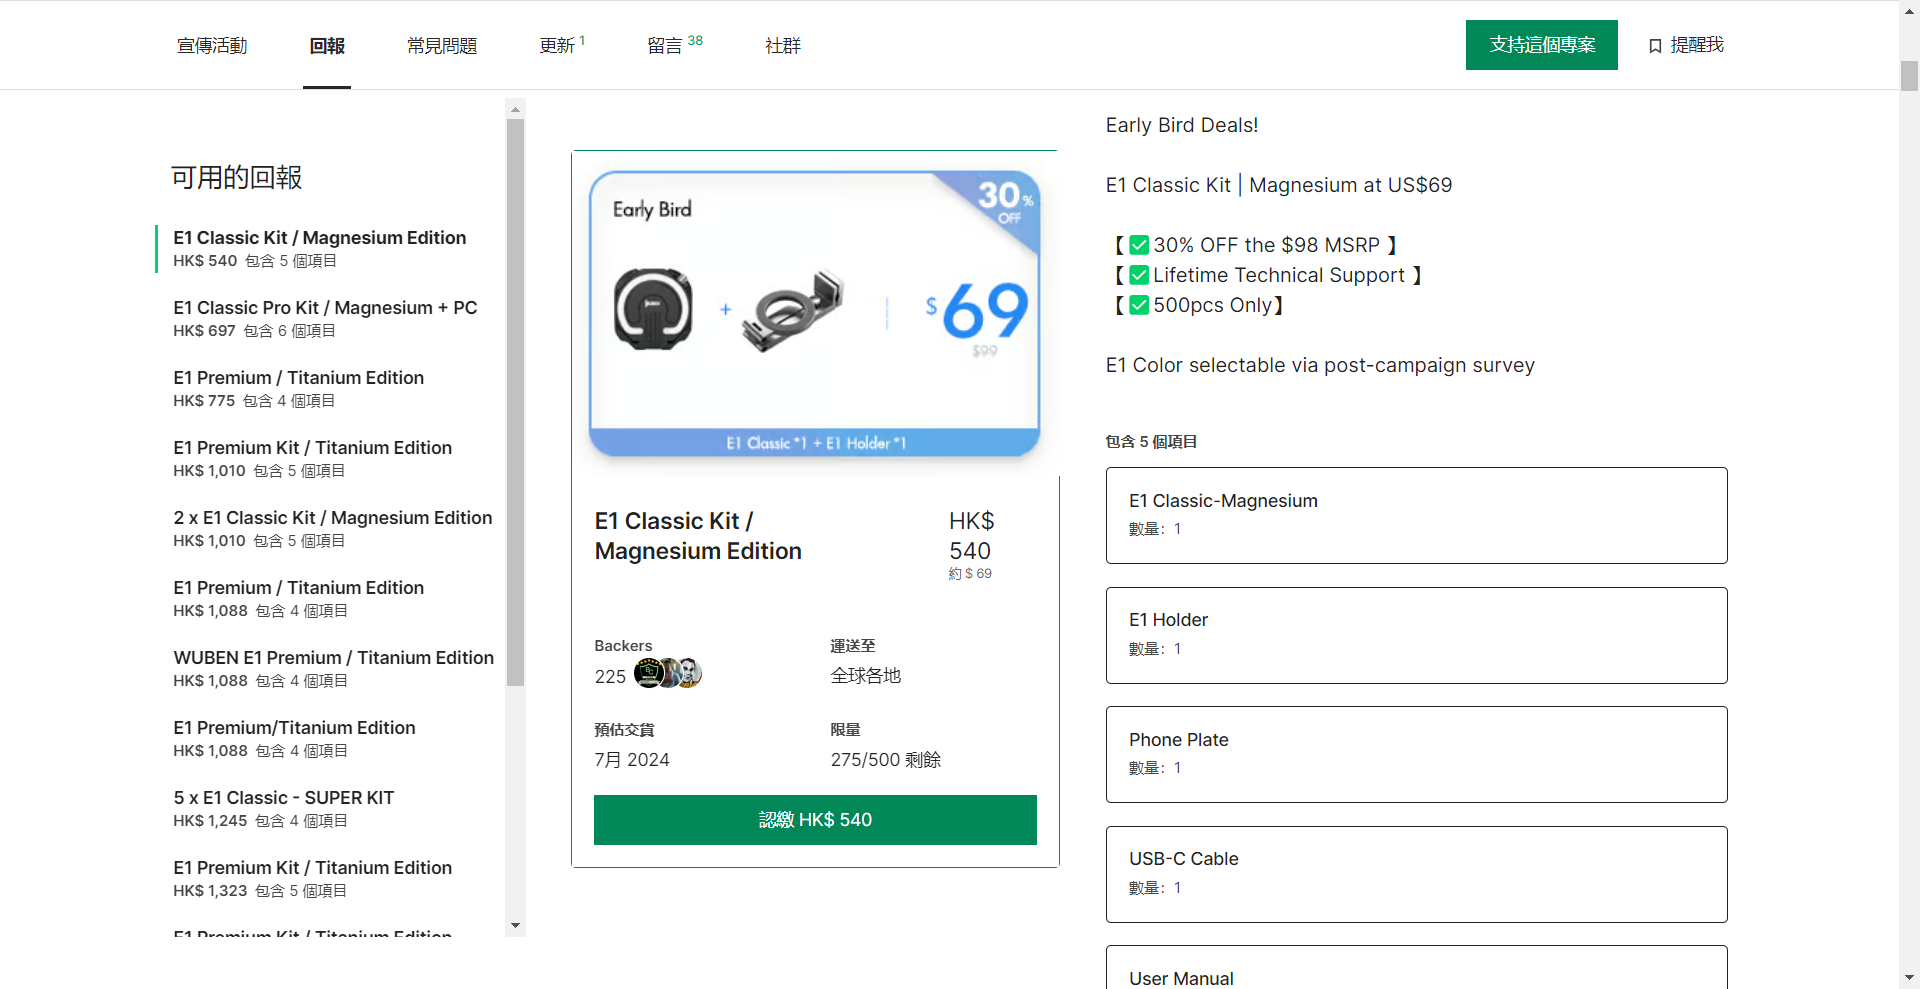Open the 更新 tab
Image resolution: width=1920 pixels, height=989 pixels.
(562, 46)
